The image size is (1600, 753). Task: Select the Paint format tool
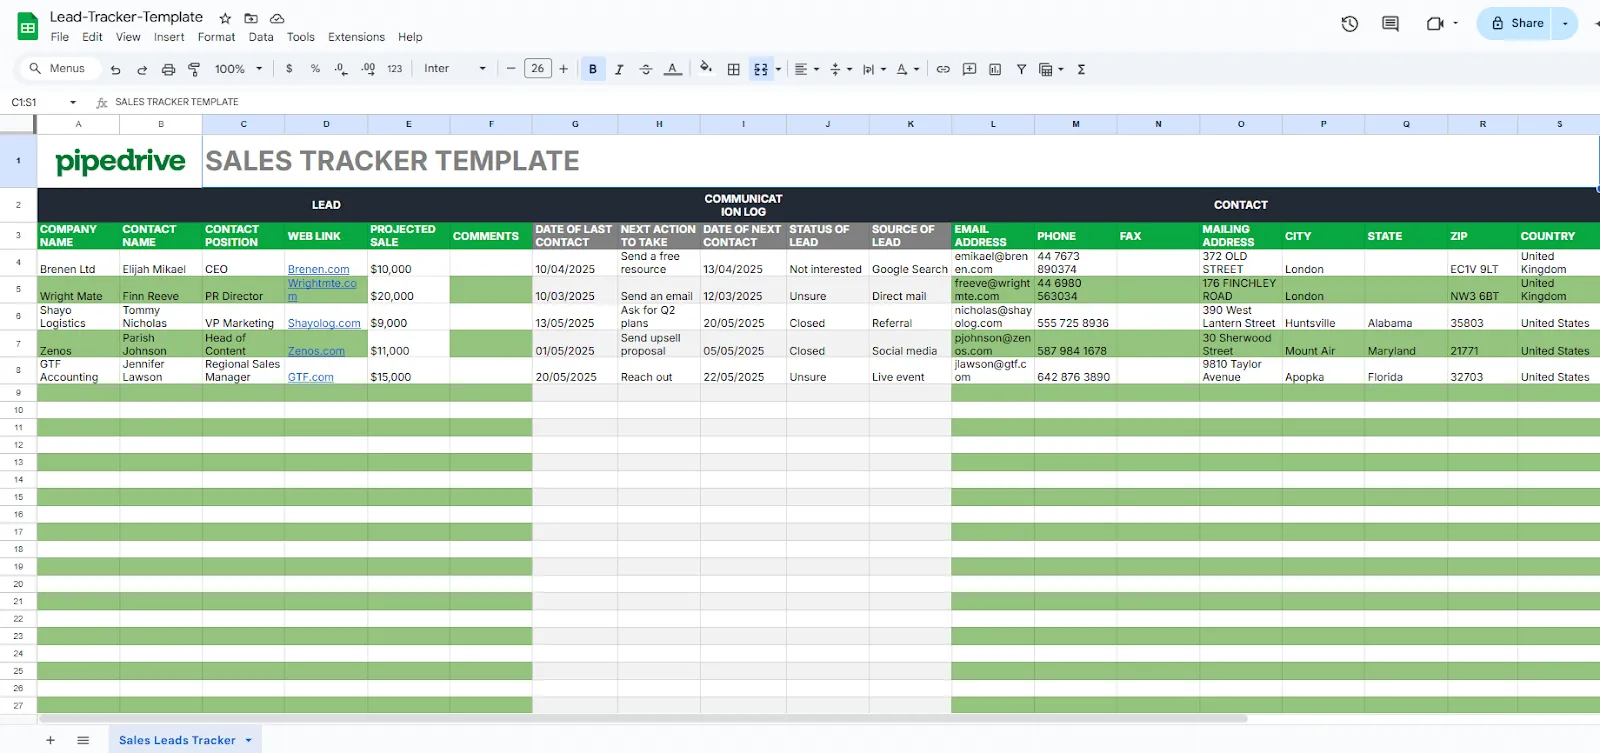tap(194, 69)
